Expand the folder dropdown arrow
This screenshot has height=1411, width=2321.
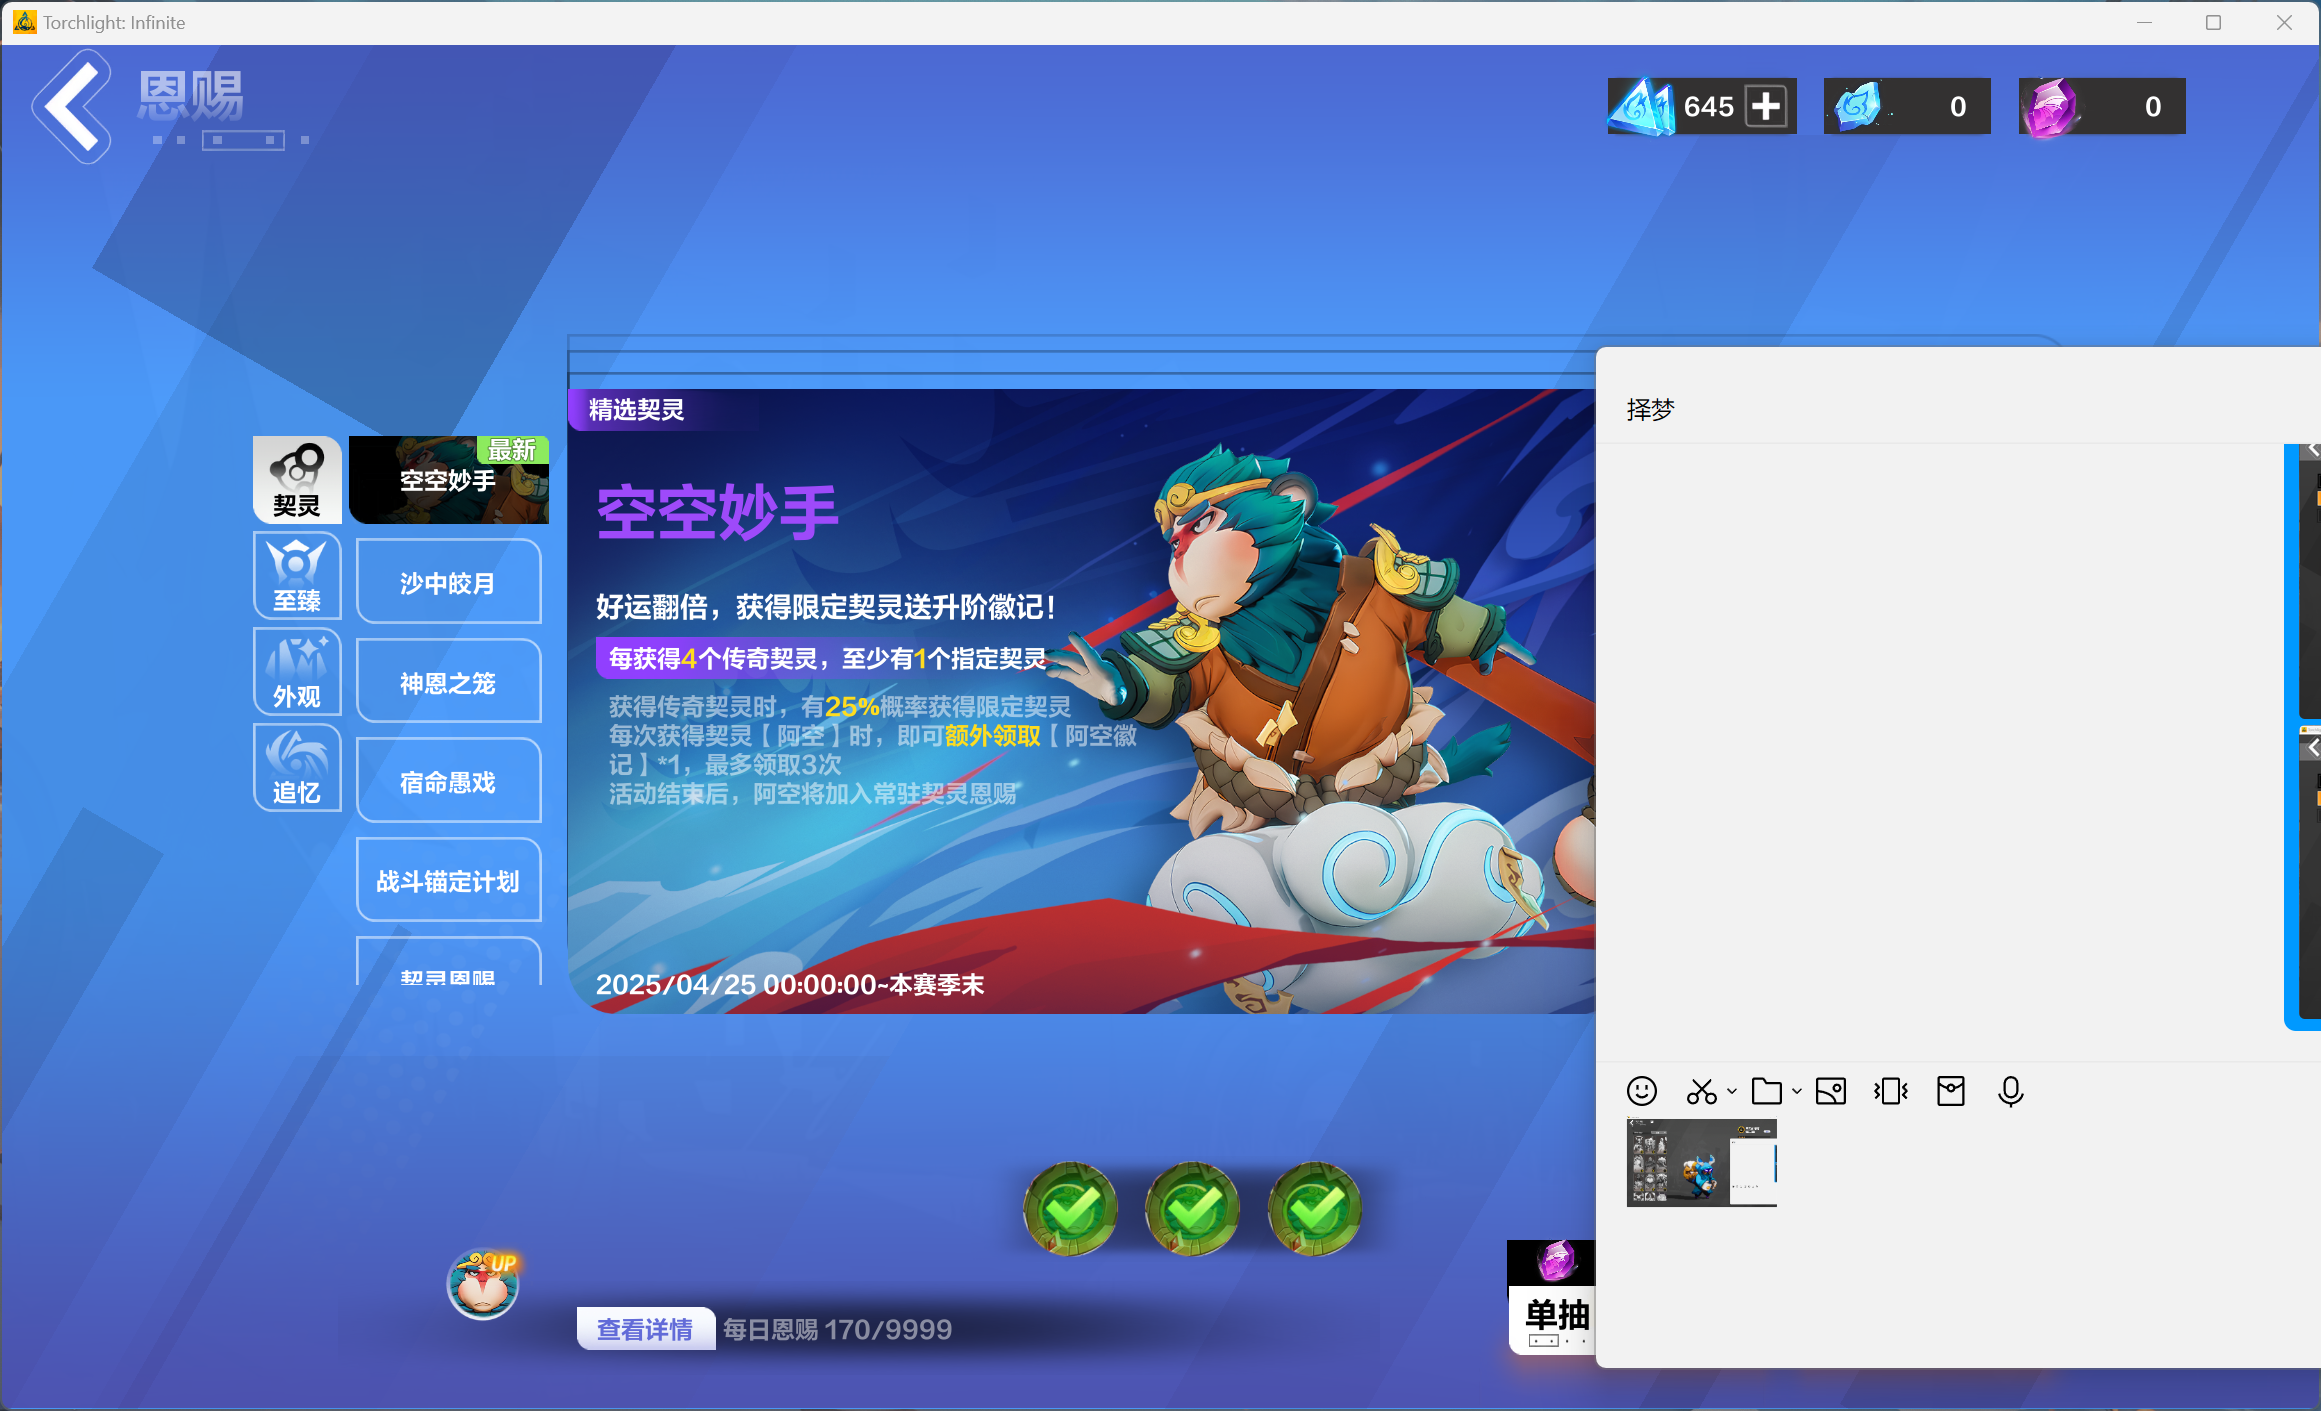click(x=1797, y=1091)
